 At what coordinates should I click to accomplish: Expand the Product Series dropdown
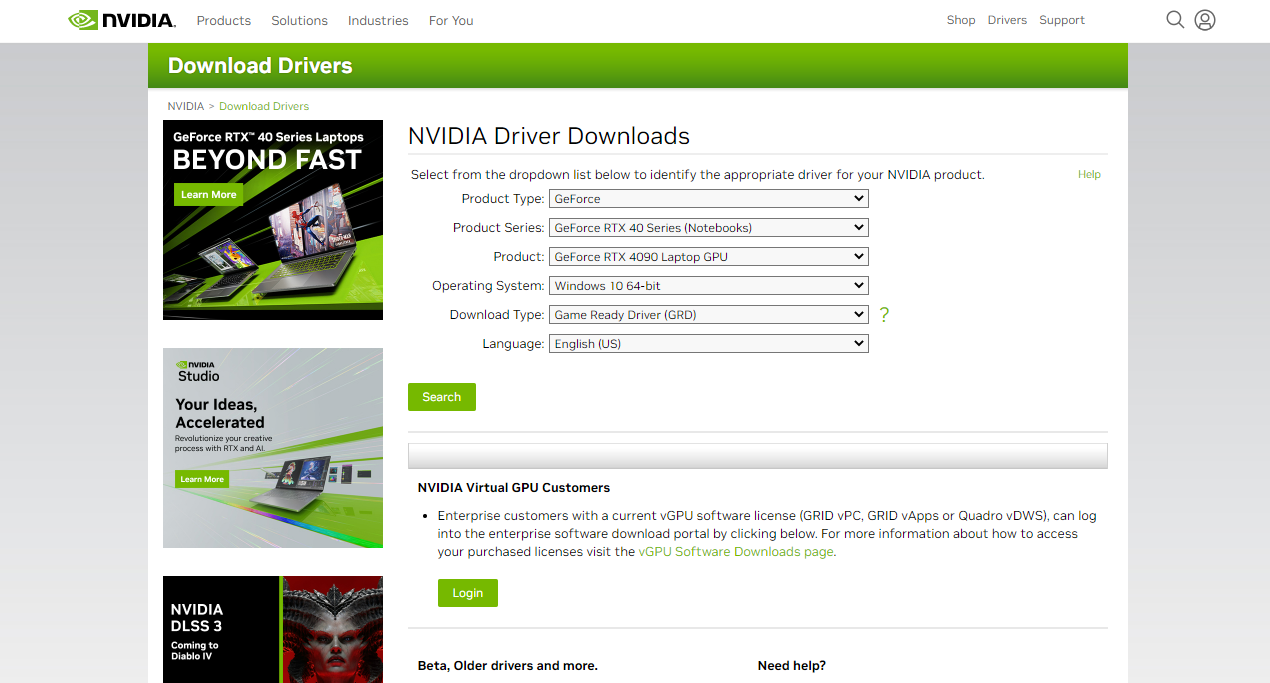tap(708, 227)
